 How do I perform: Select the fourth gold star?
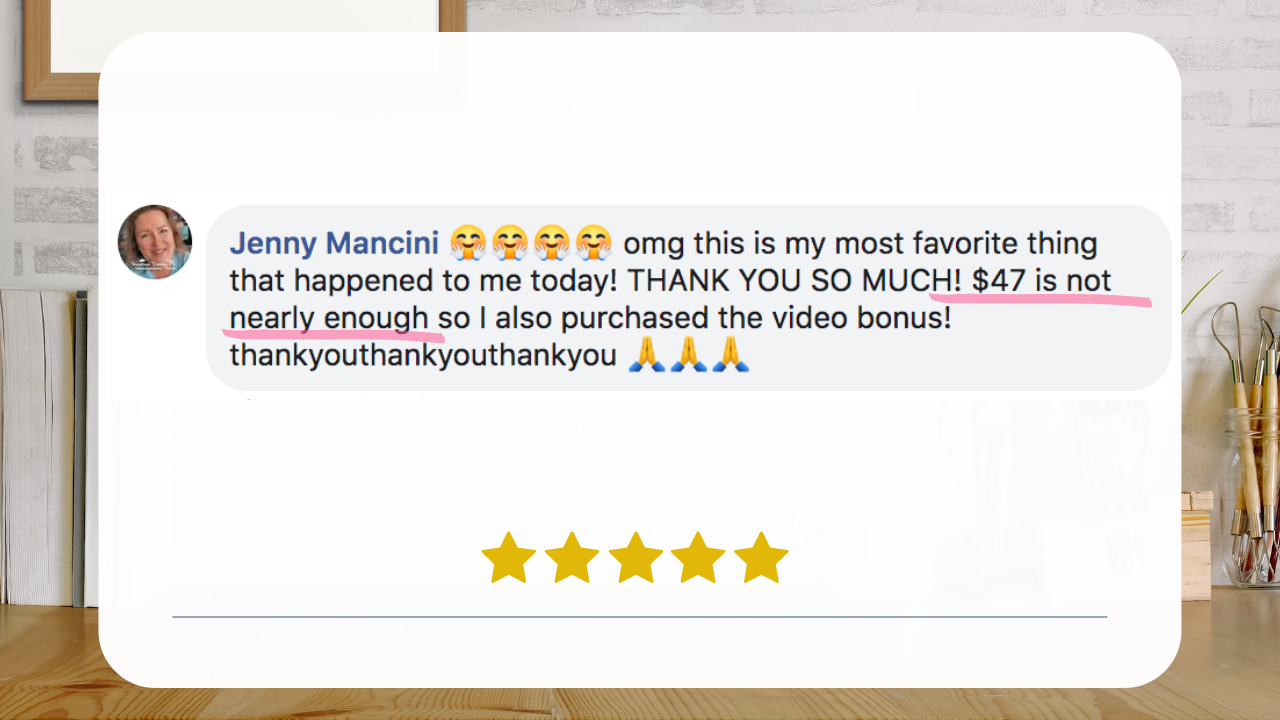point(698,557)
